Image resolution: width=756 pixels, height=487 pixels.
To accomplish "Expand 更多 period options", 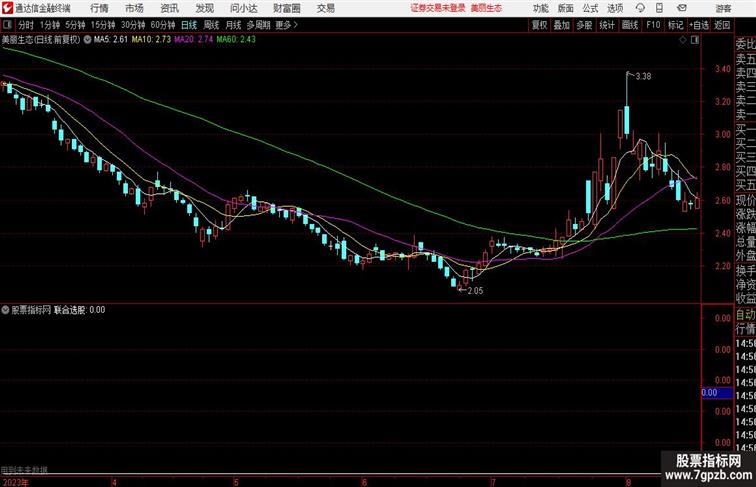I will pyautogui.click(x=286, y=25).
